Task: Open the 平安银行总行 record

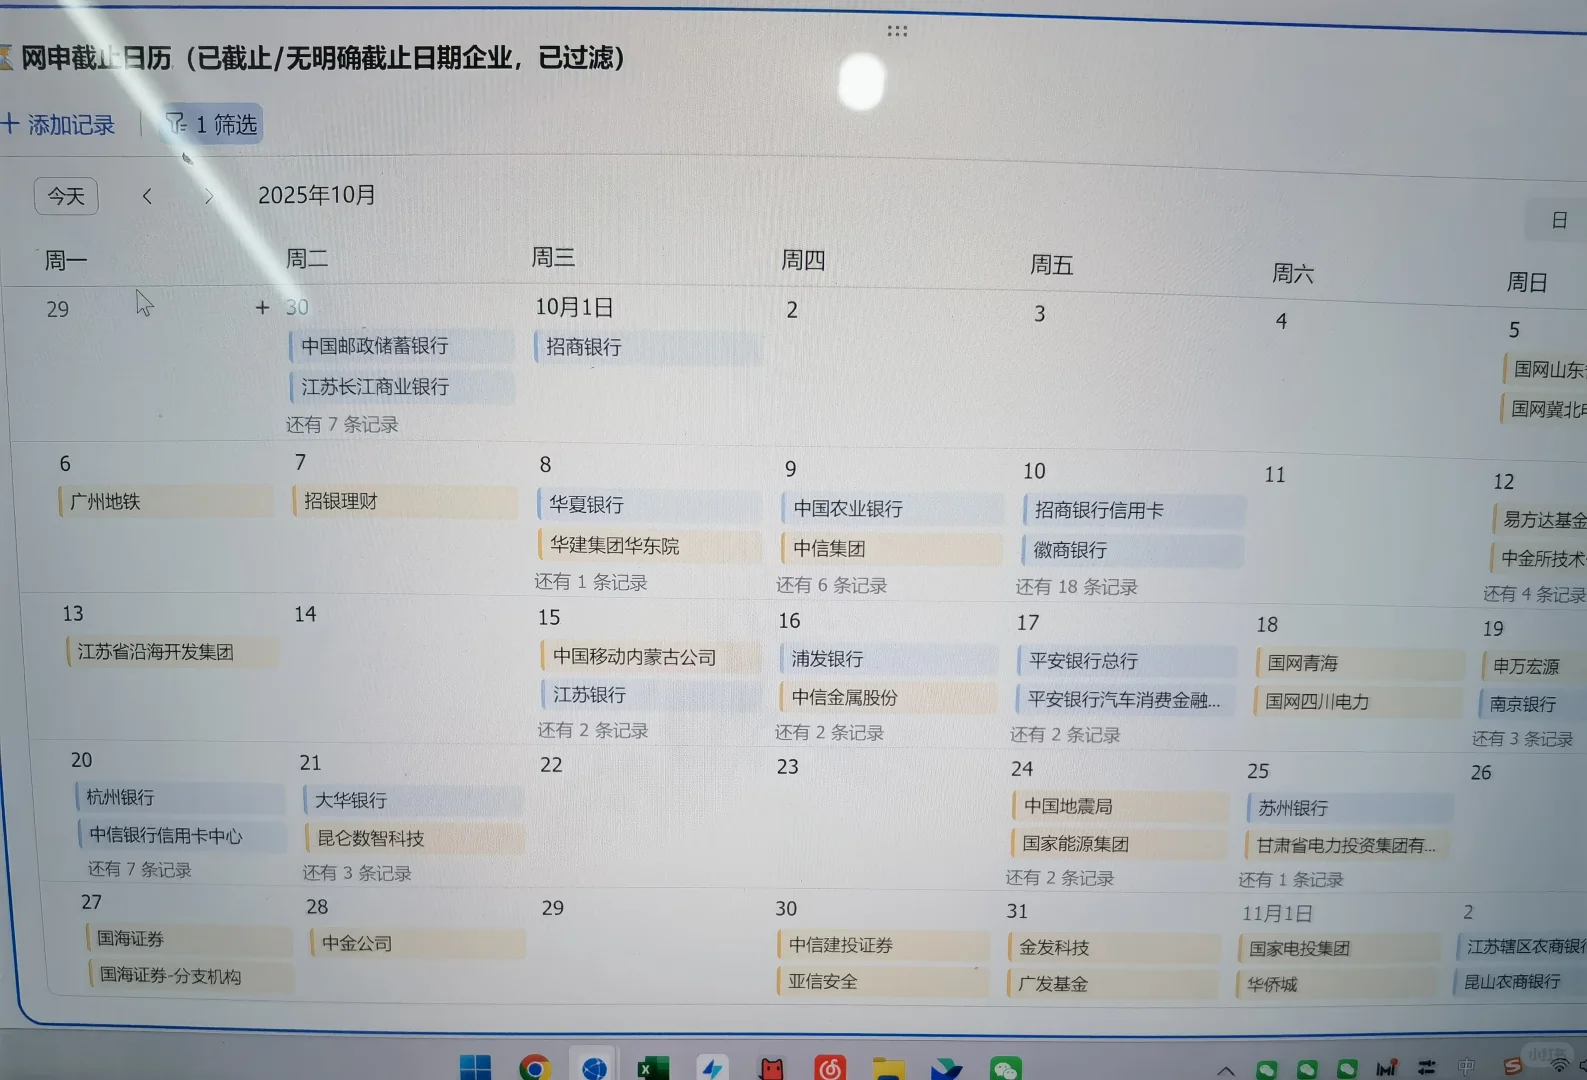Action: click(x=1127, y=661)
